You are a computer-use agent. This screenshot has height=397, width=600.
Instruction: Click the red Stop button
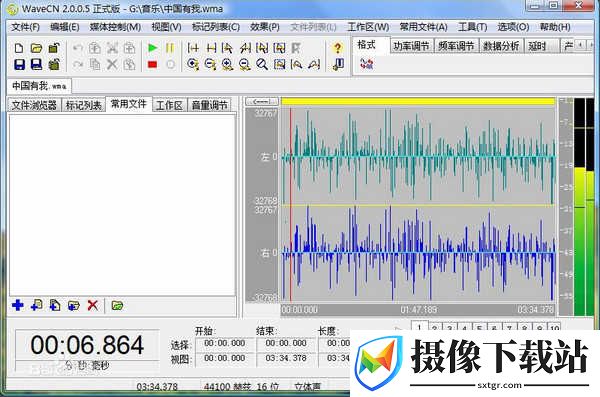click(152, 64)
